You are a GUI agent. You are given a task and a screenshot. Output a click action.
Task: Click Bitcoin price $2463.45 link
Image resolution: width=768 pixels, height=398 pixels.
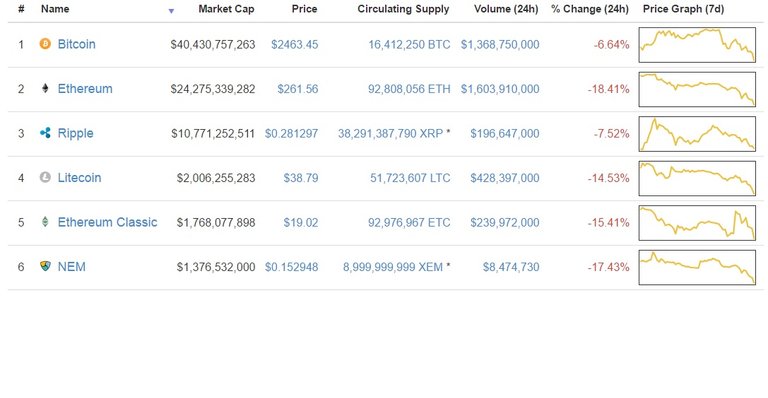tap(294, 45)
